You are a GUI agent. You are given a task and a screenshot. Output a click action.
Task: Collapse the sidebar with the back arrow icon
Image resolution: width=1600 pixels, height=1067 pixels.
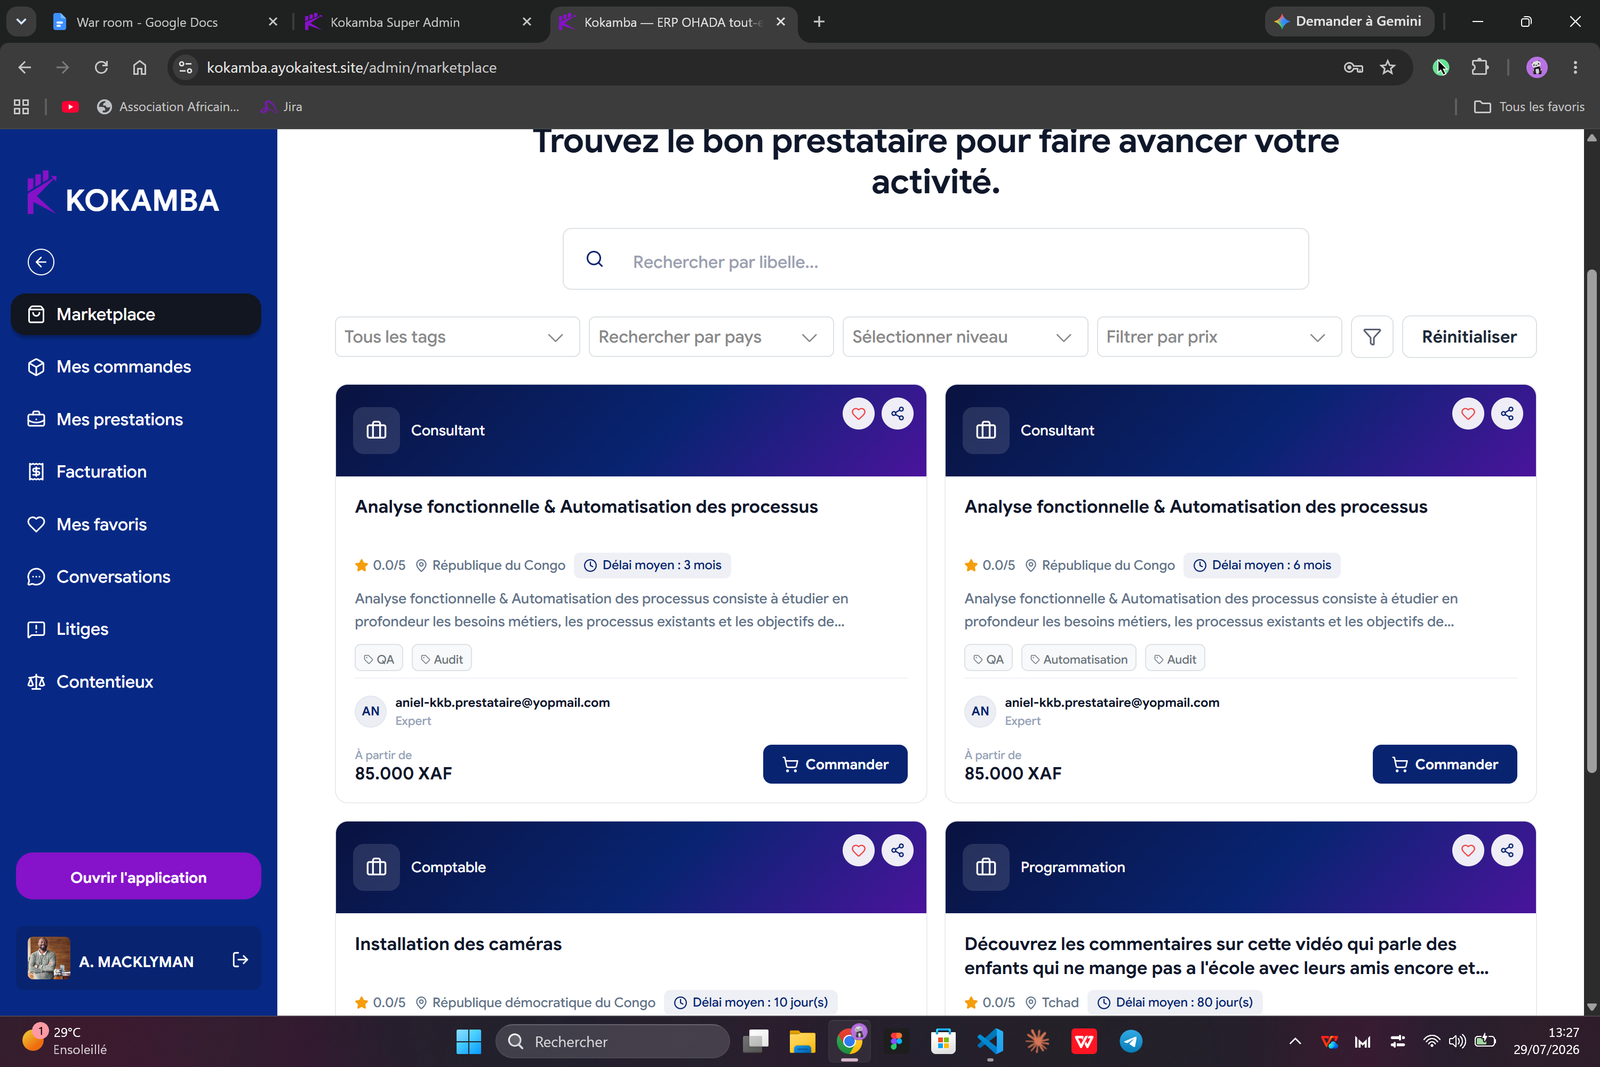[x=41, y=262]
